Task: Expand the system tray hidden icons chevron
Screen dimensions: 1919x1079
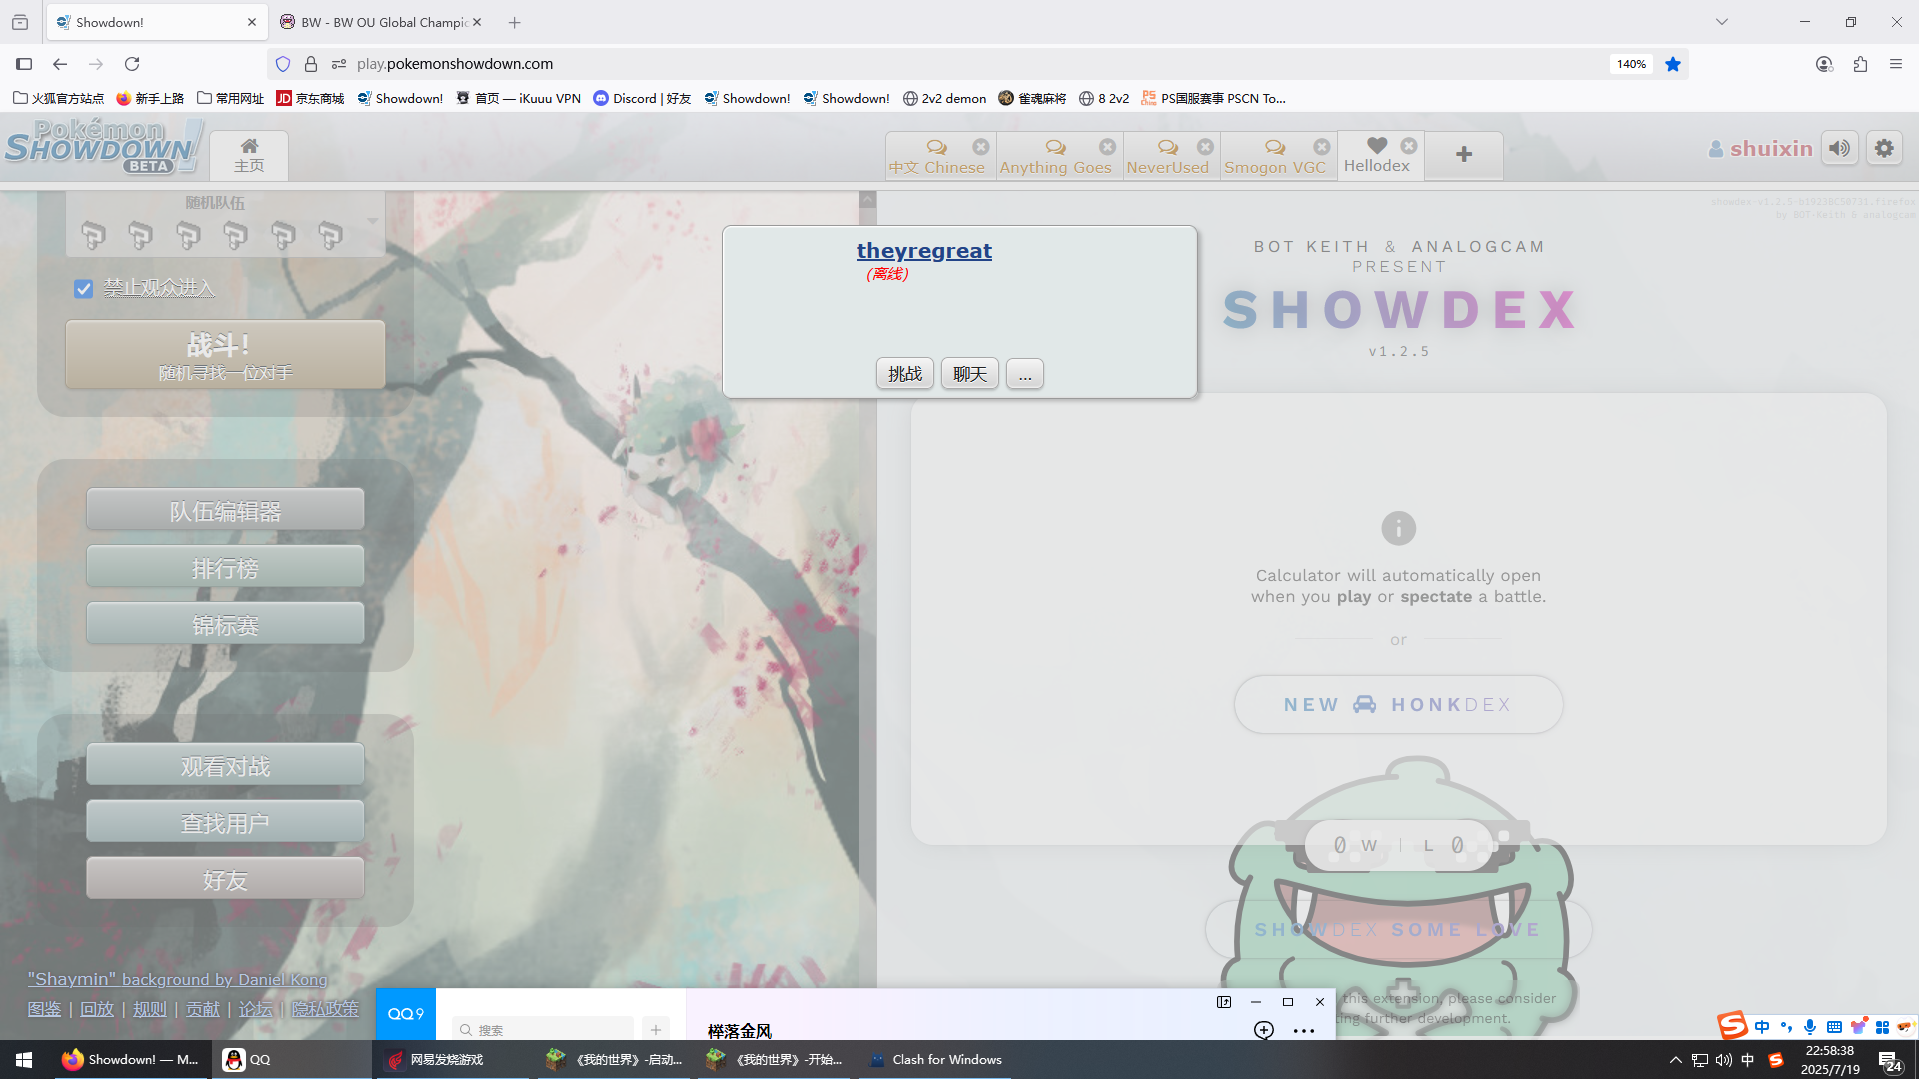Action: (1676, 1060)
